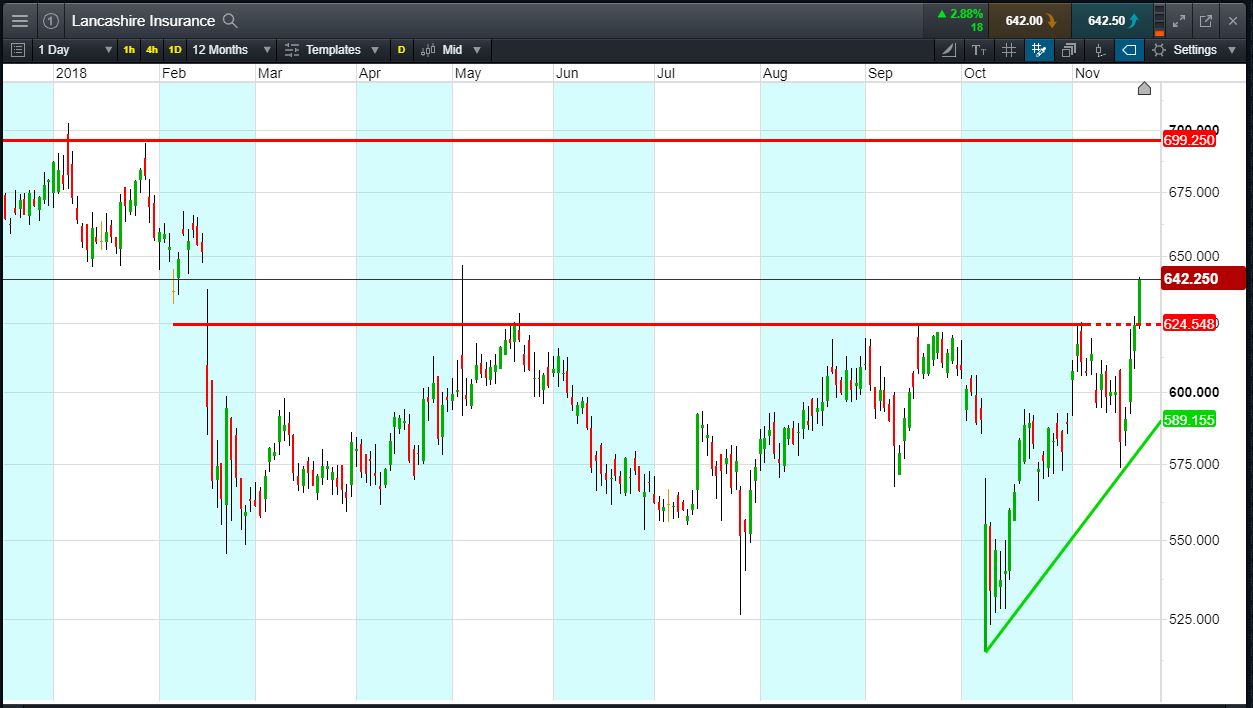Toggle the price label tag button

point(1129,49)
